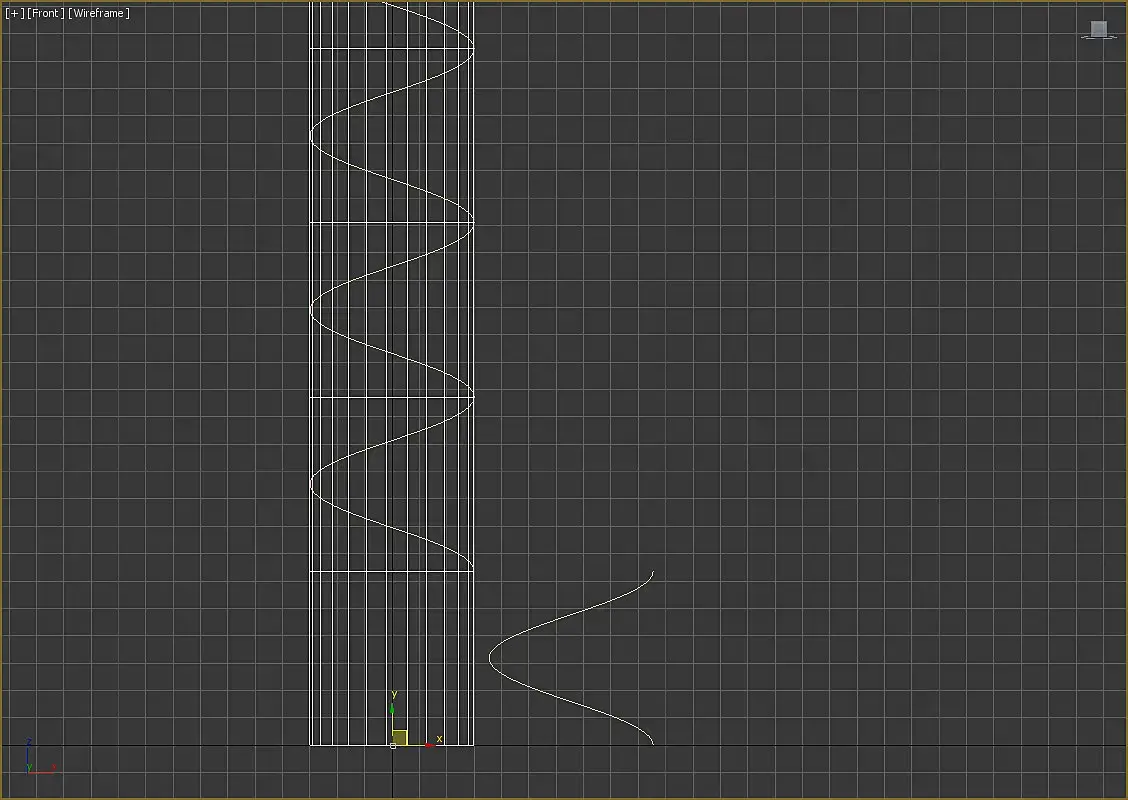Click the red X axis gizmo arrow
Screen dimensions: 1128x800
click(429, 745)
